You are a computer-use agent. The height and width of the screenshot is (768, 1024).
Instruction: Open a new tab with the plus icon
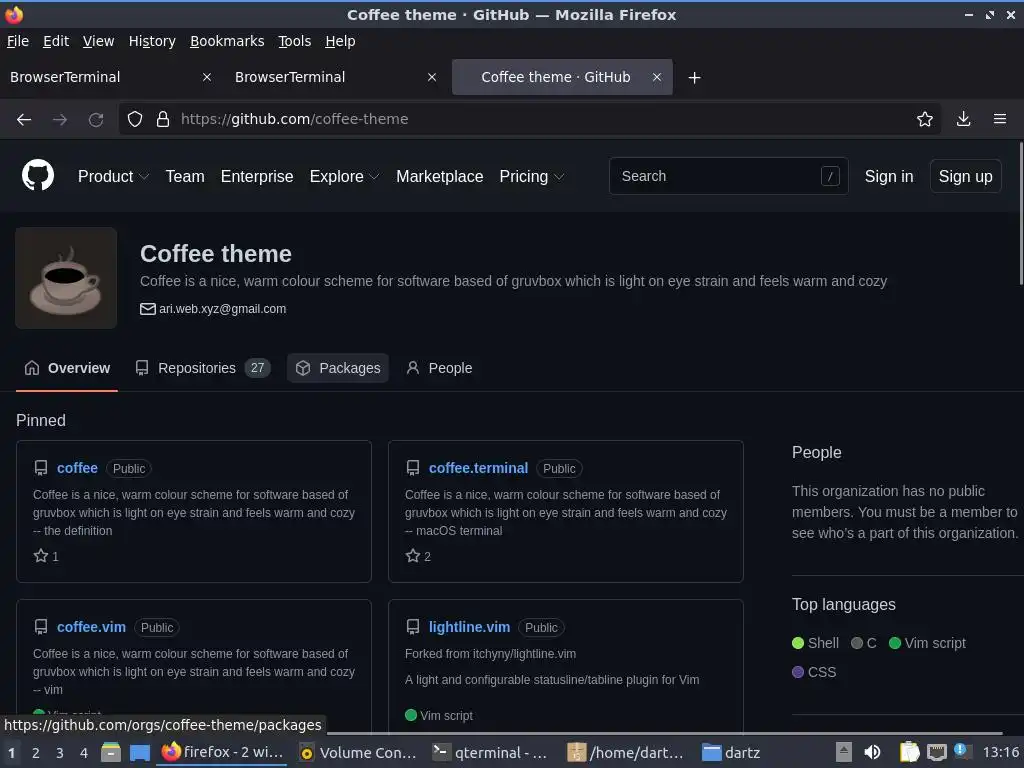pyautogui.click(x=694, y=78)
